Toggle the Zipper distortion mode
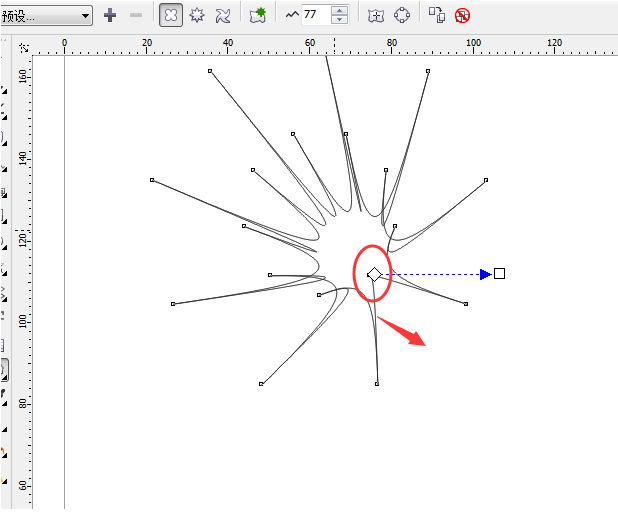 coord(197,15)
